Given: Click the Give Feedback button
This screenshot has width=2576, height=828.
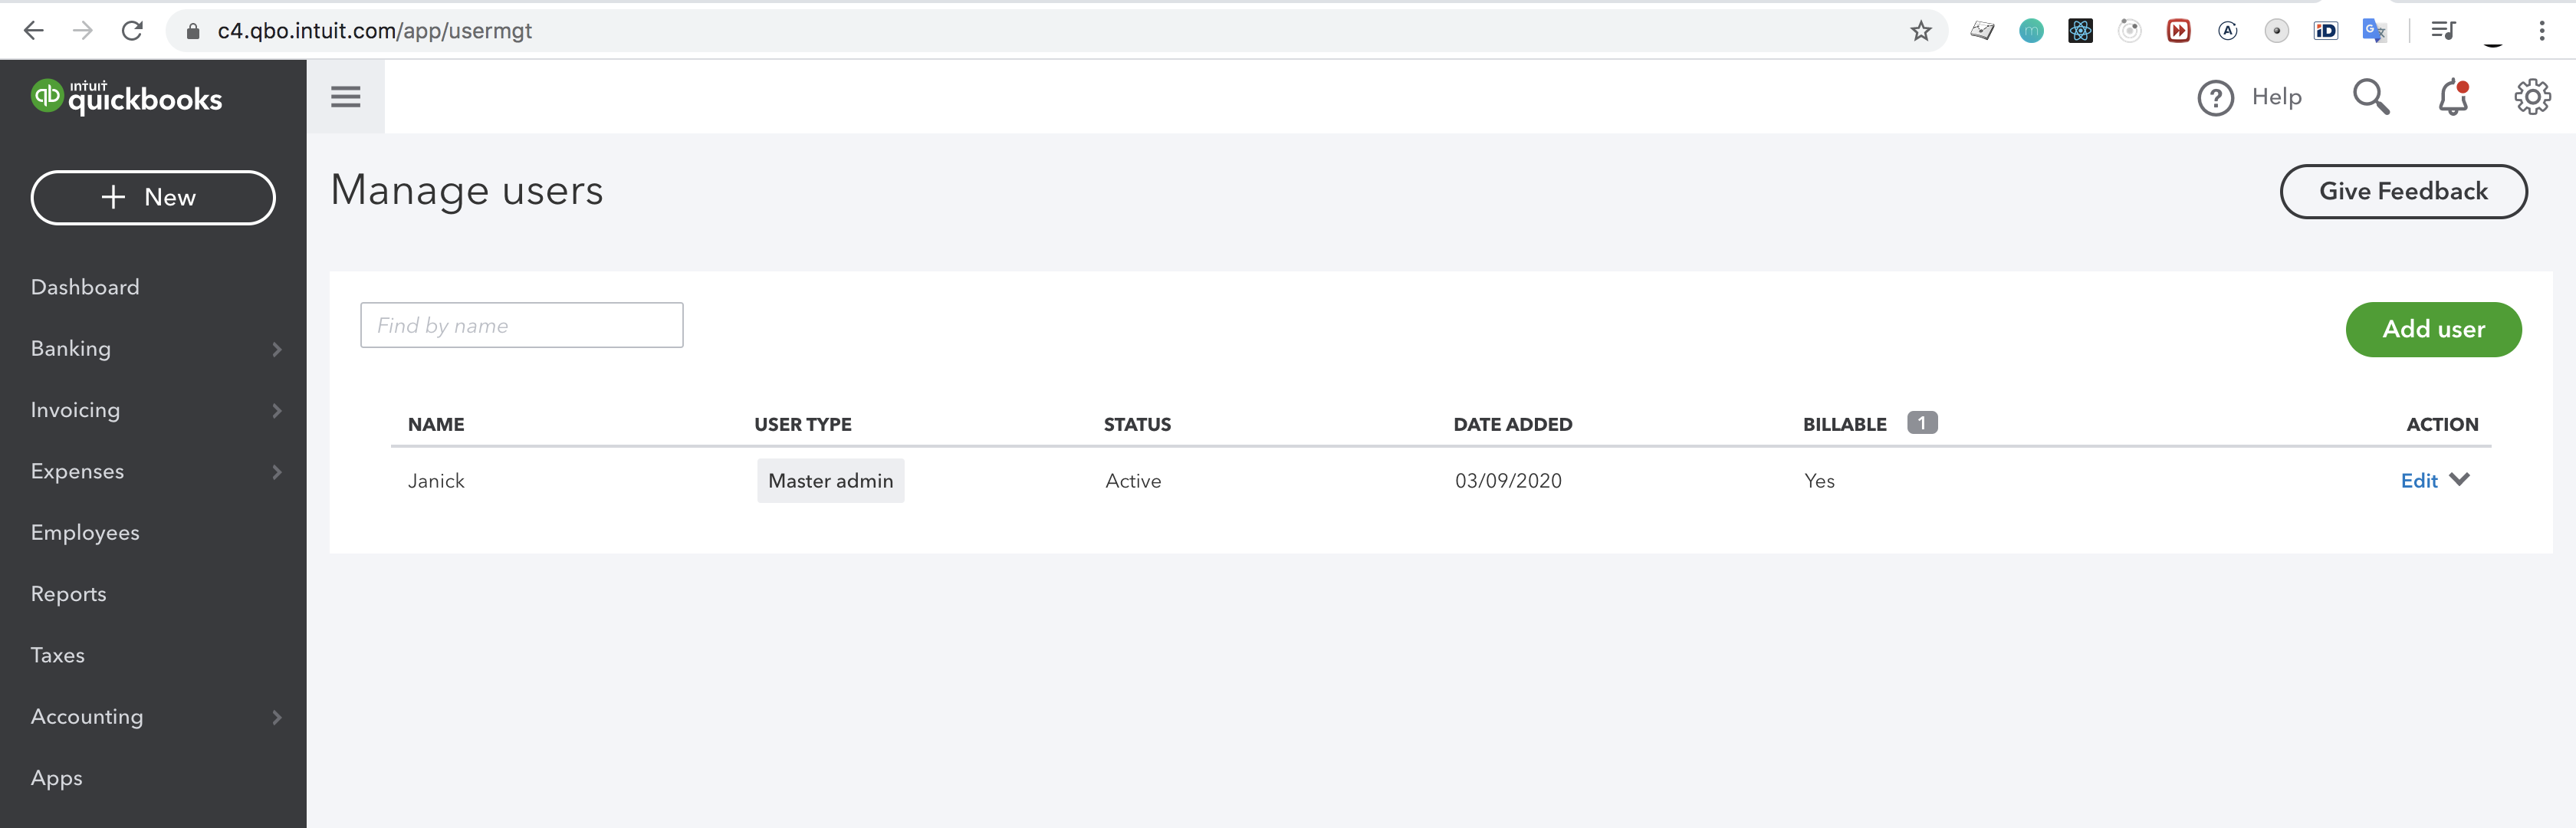Looking at the screenshot, I should click(2402, 191).
